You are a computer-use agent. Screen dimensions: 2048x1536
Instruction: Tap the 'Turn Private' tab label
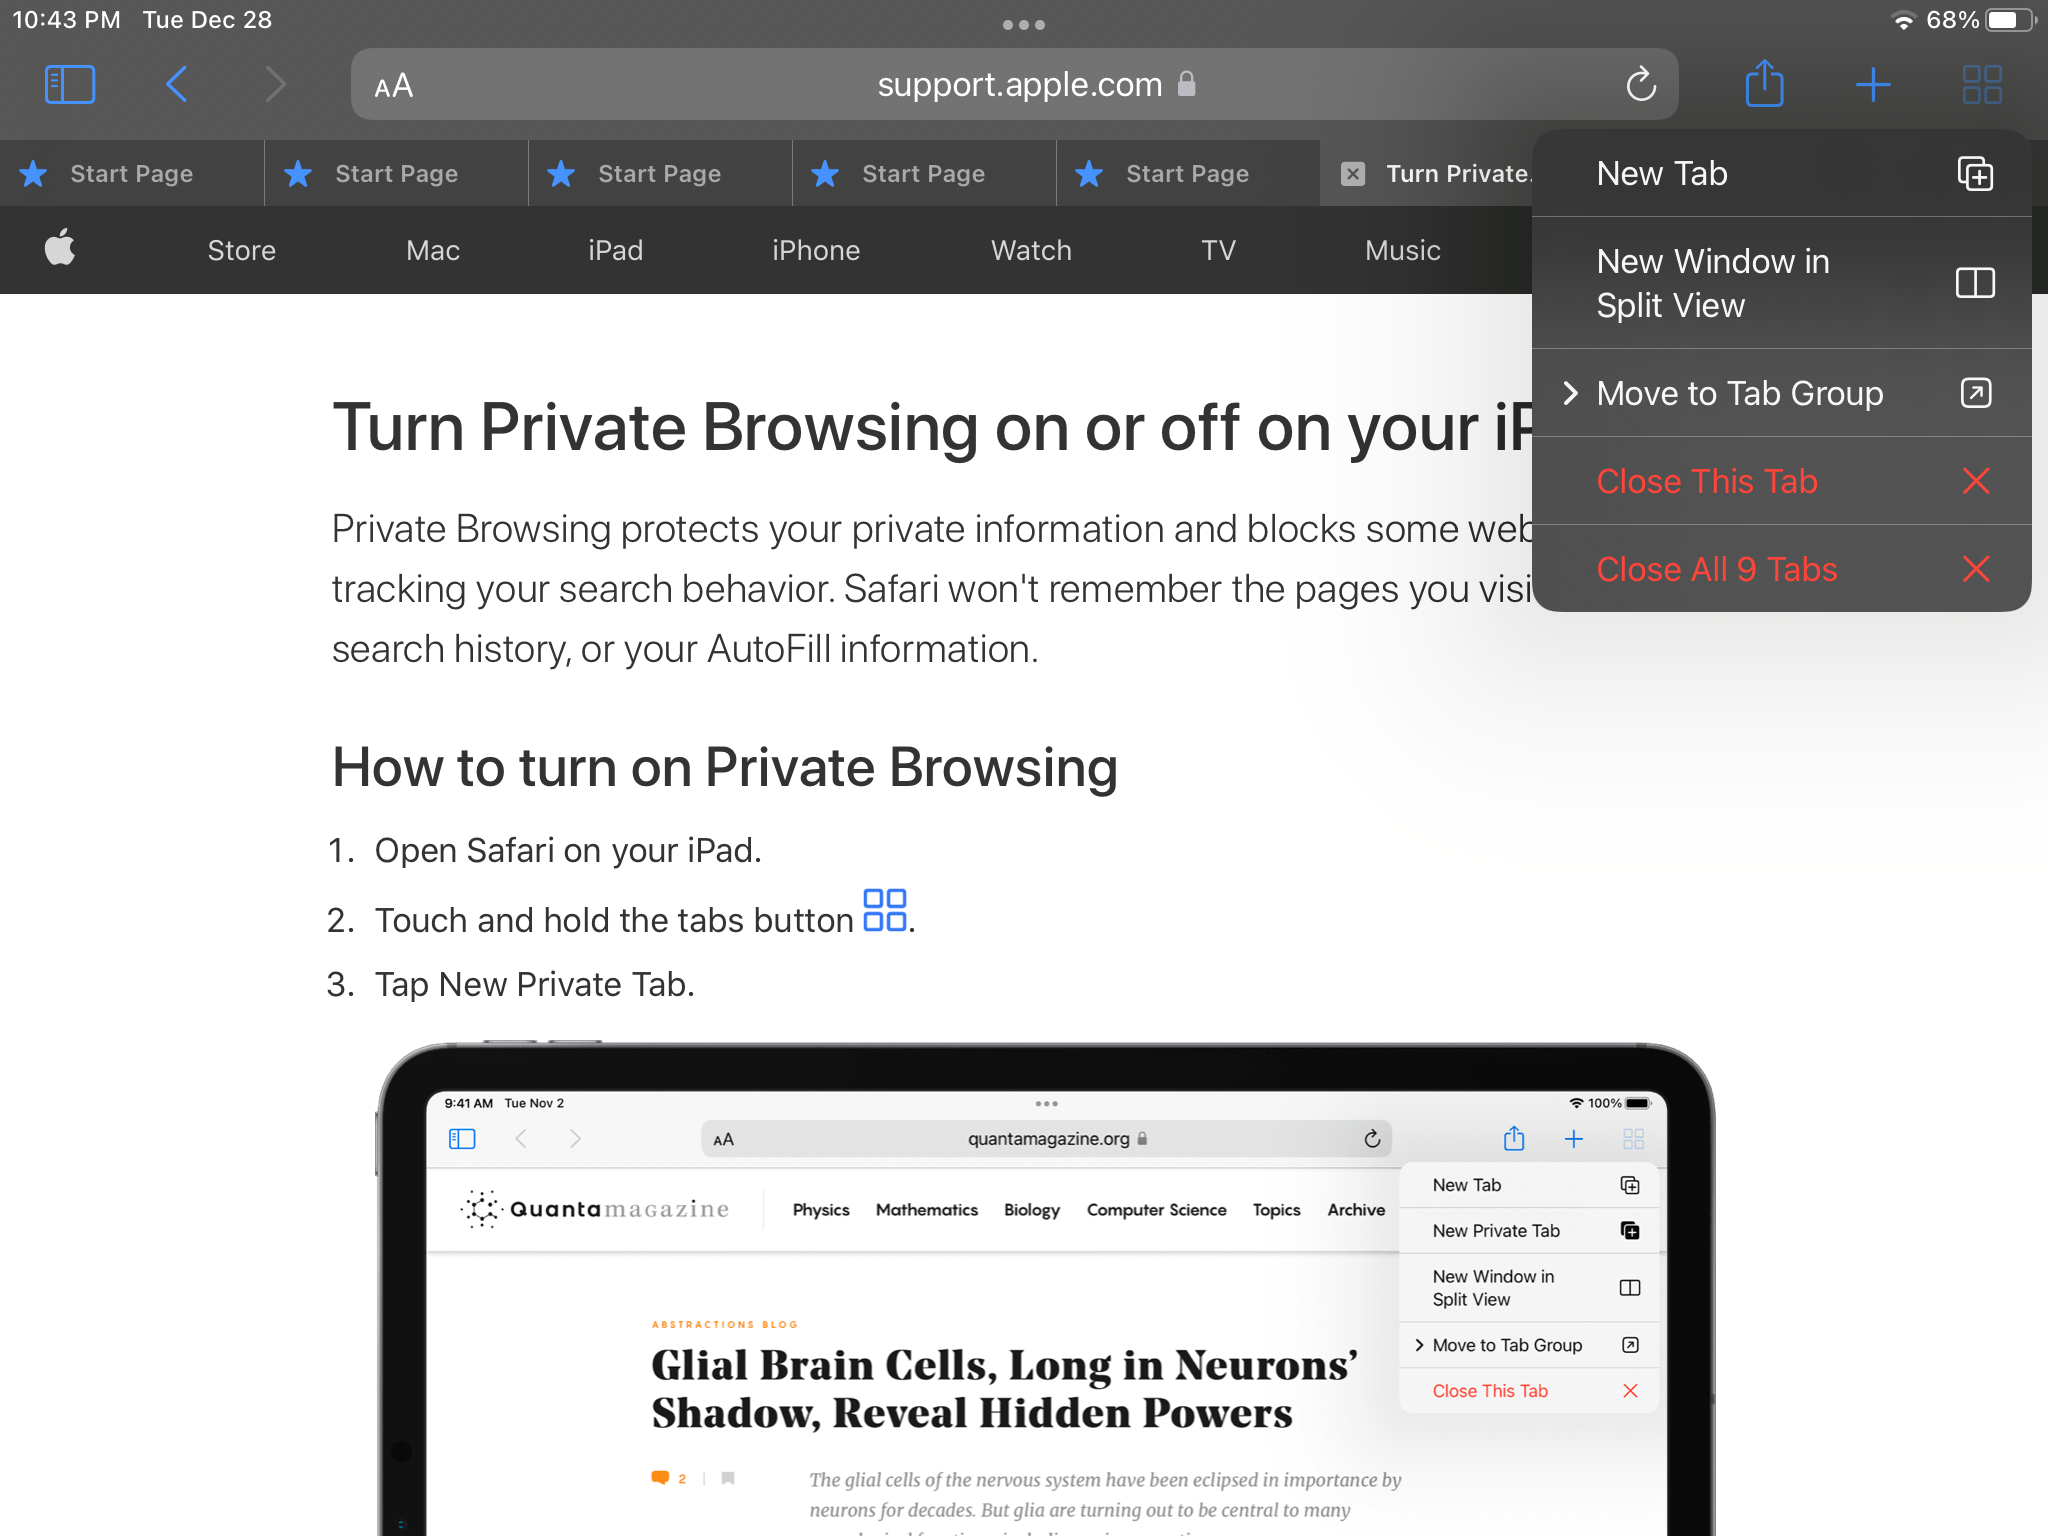click(1453, 173)
